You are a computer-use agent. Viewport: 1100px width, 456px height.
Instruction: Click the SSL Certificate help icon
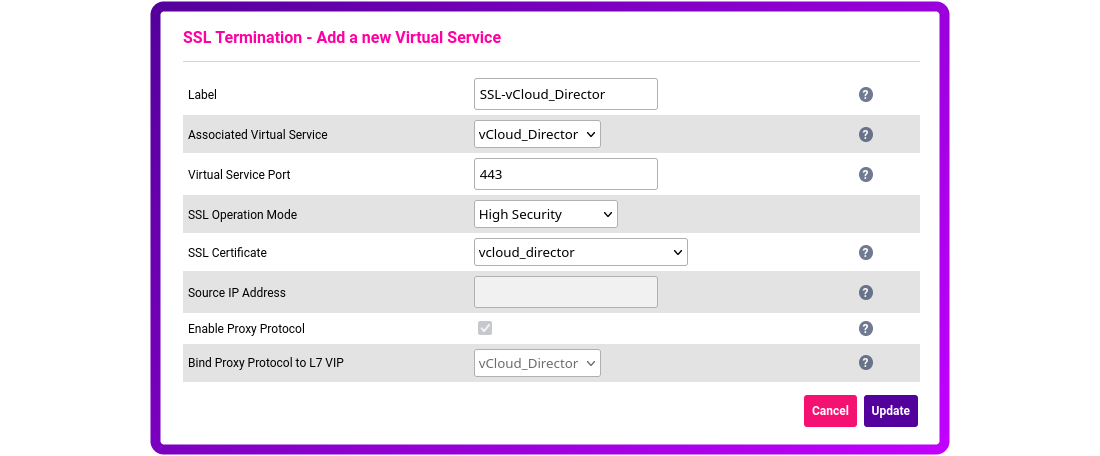coord(866,253)
